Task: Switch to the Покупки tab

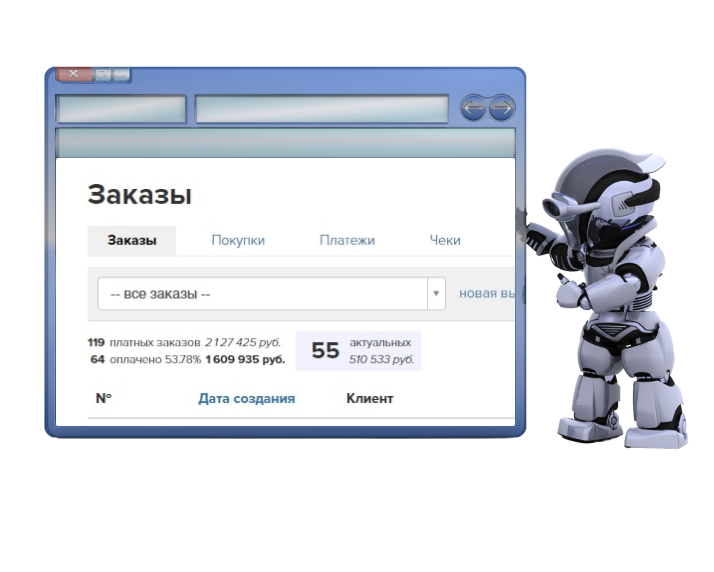Action: [x=238, y=240]
